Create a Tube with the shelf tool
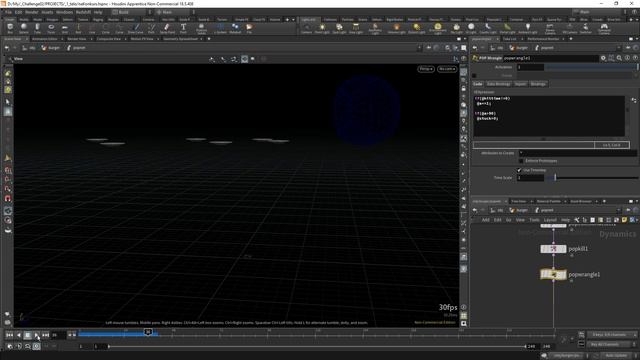 click(37, 28)
